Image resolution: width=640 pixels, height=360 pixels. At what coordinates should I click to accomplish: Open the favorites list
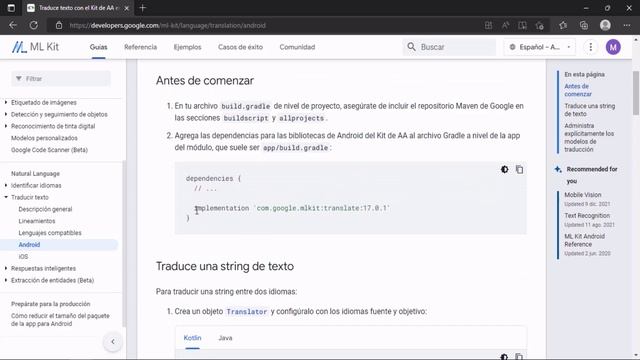(x=563, y=25)
